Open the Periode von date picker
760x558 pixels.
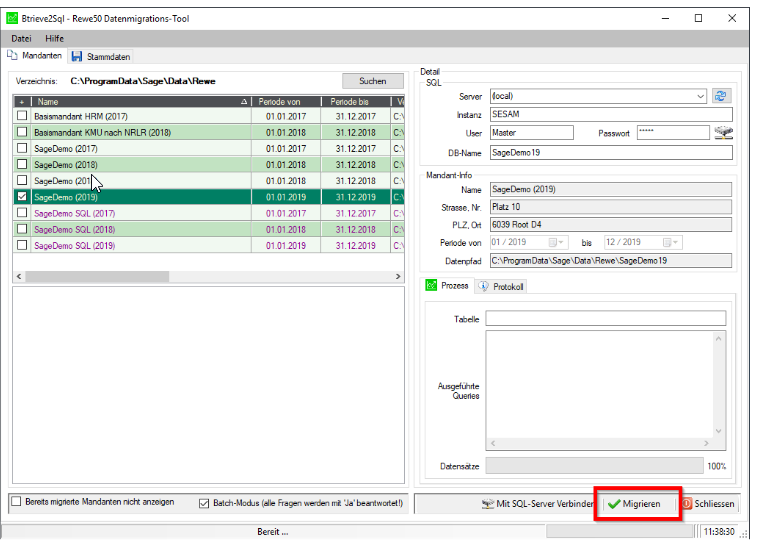pos(556,242)
